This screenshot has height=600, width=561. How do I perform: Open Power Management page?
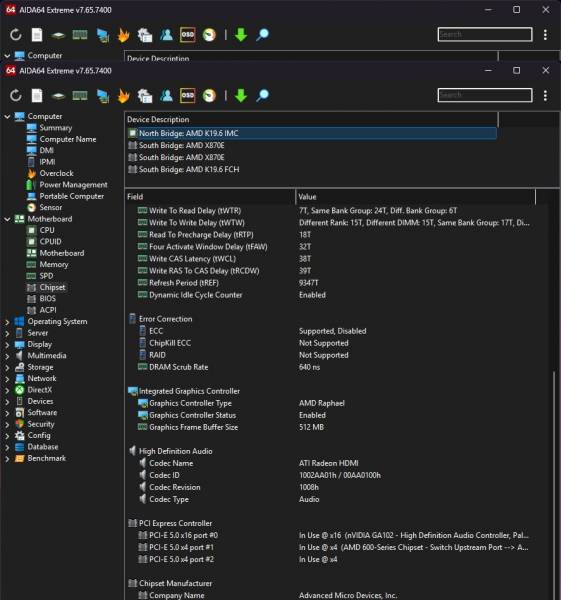pyautogui.click(x=73, y=185)
